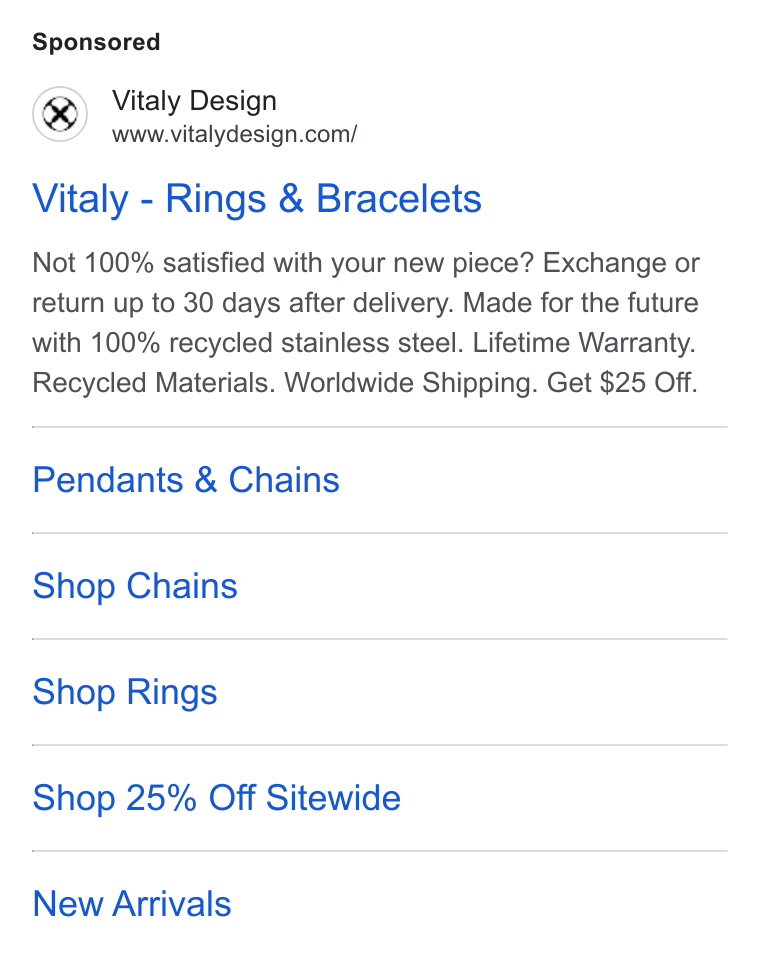
Task: Click the www.vitalydesign.com URL text
Action: [235, 134]
